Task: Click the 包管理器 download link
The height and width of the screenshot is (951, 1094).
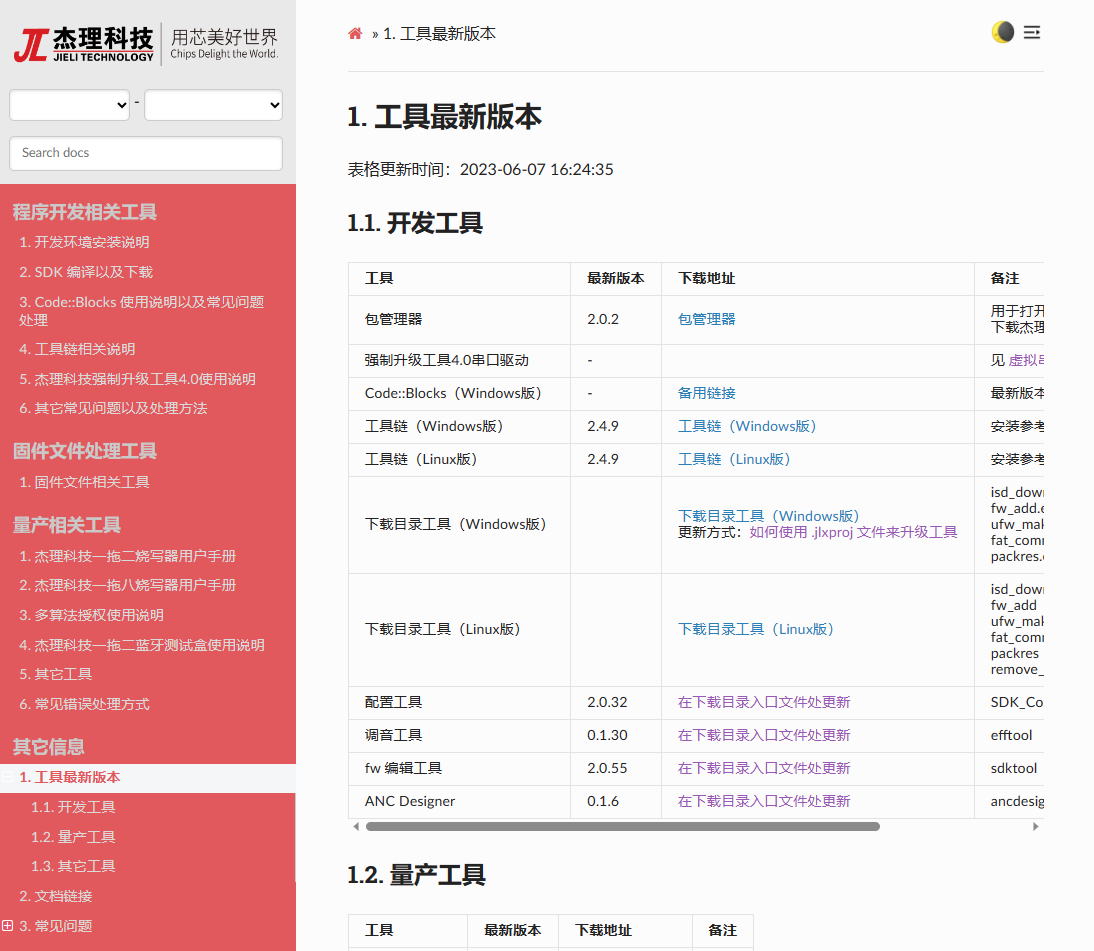Action: click(707, 319)
